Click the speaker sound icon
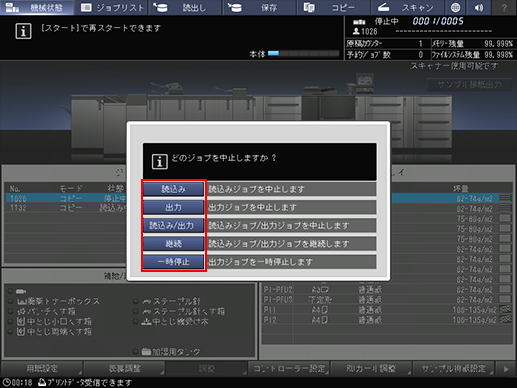Screen dimensions: 517x388 click(479, 7)
